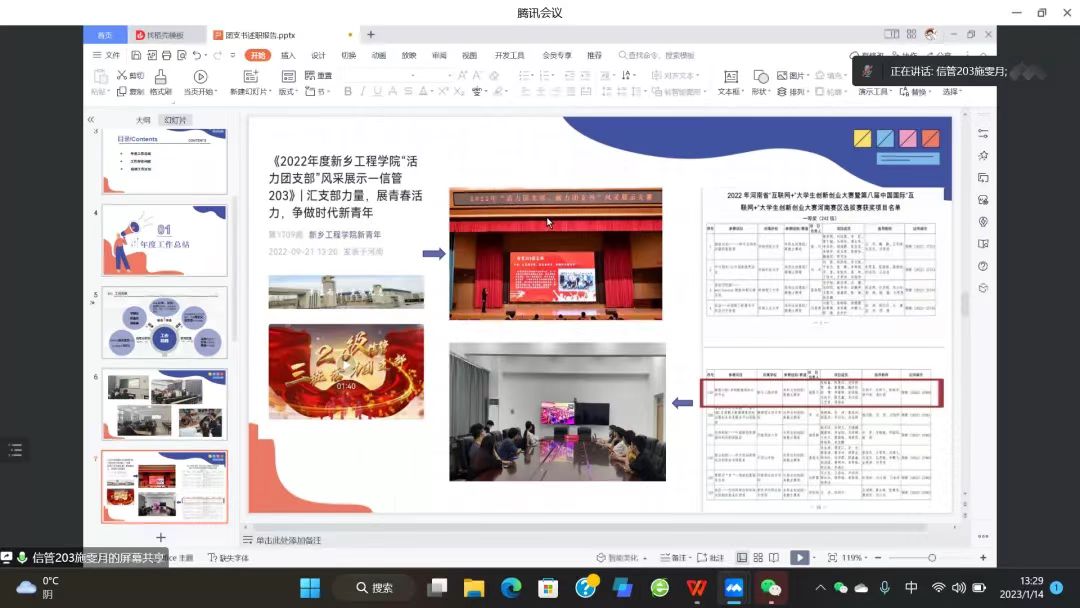Insert a text box from ribbon
Viewport: 1080px width, 608px height.
(730, 77)
